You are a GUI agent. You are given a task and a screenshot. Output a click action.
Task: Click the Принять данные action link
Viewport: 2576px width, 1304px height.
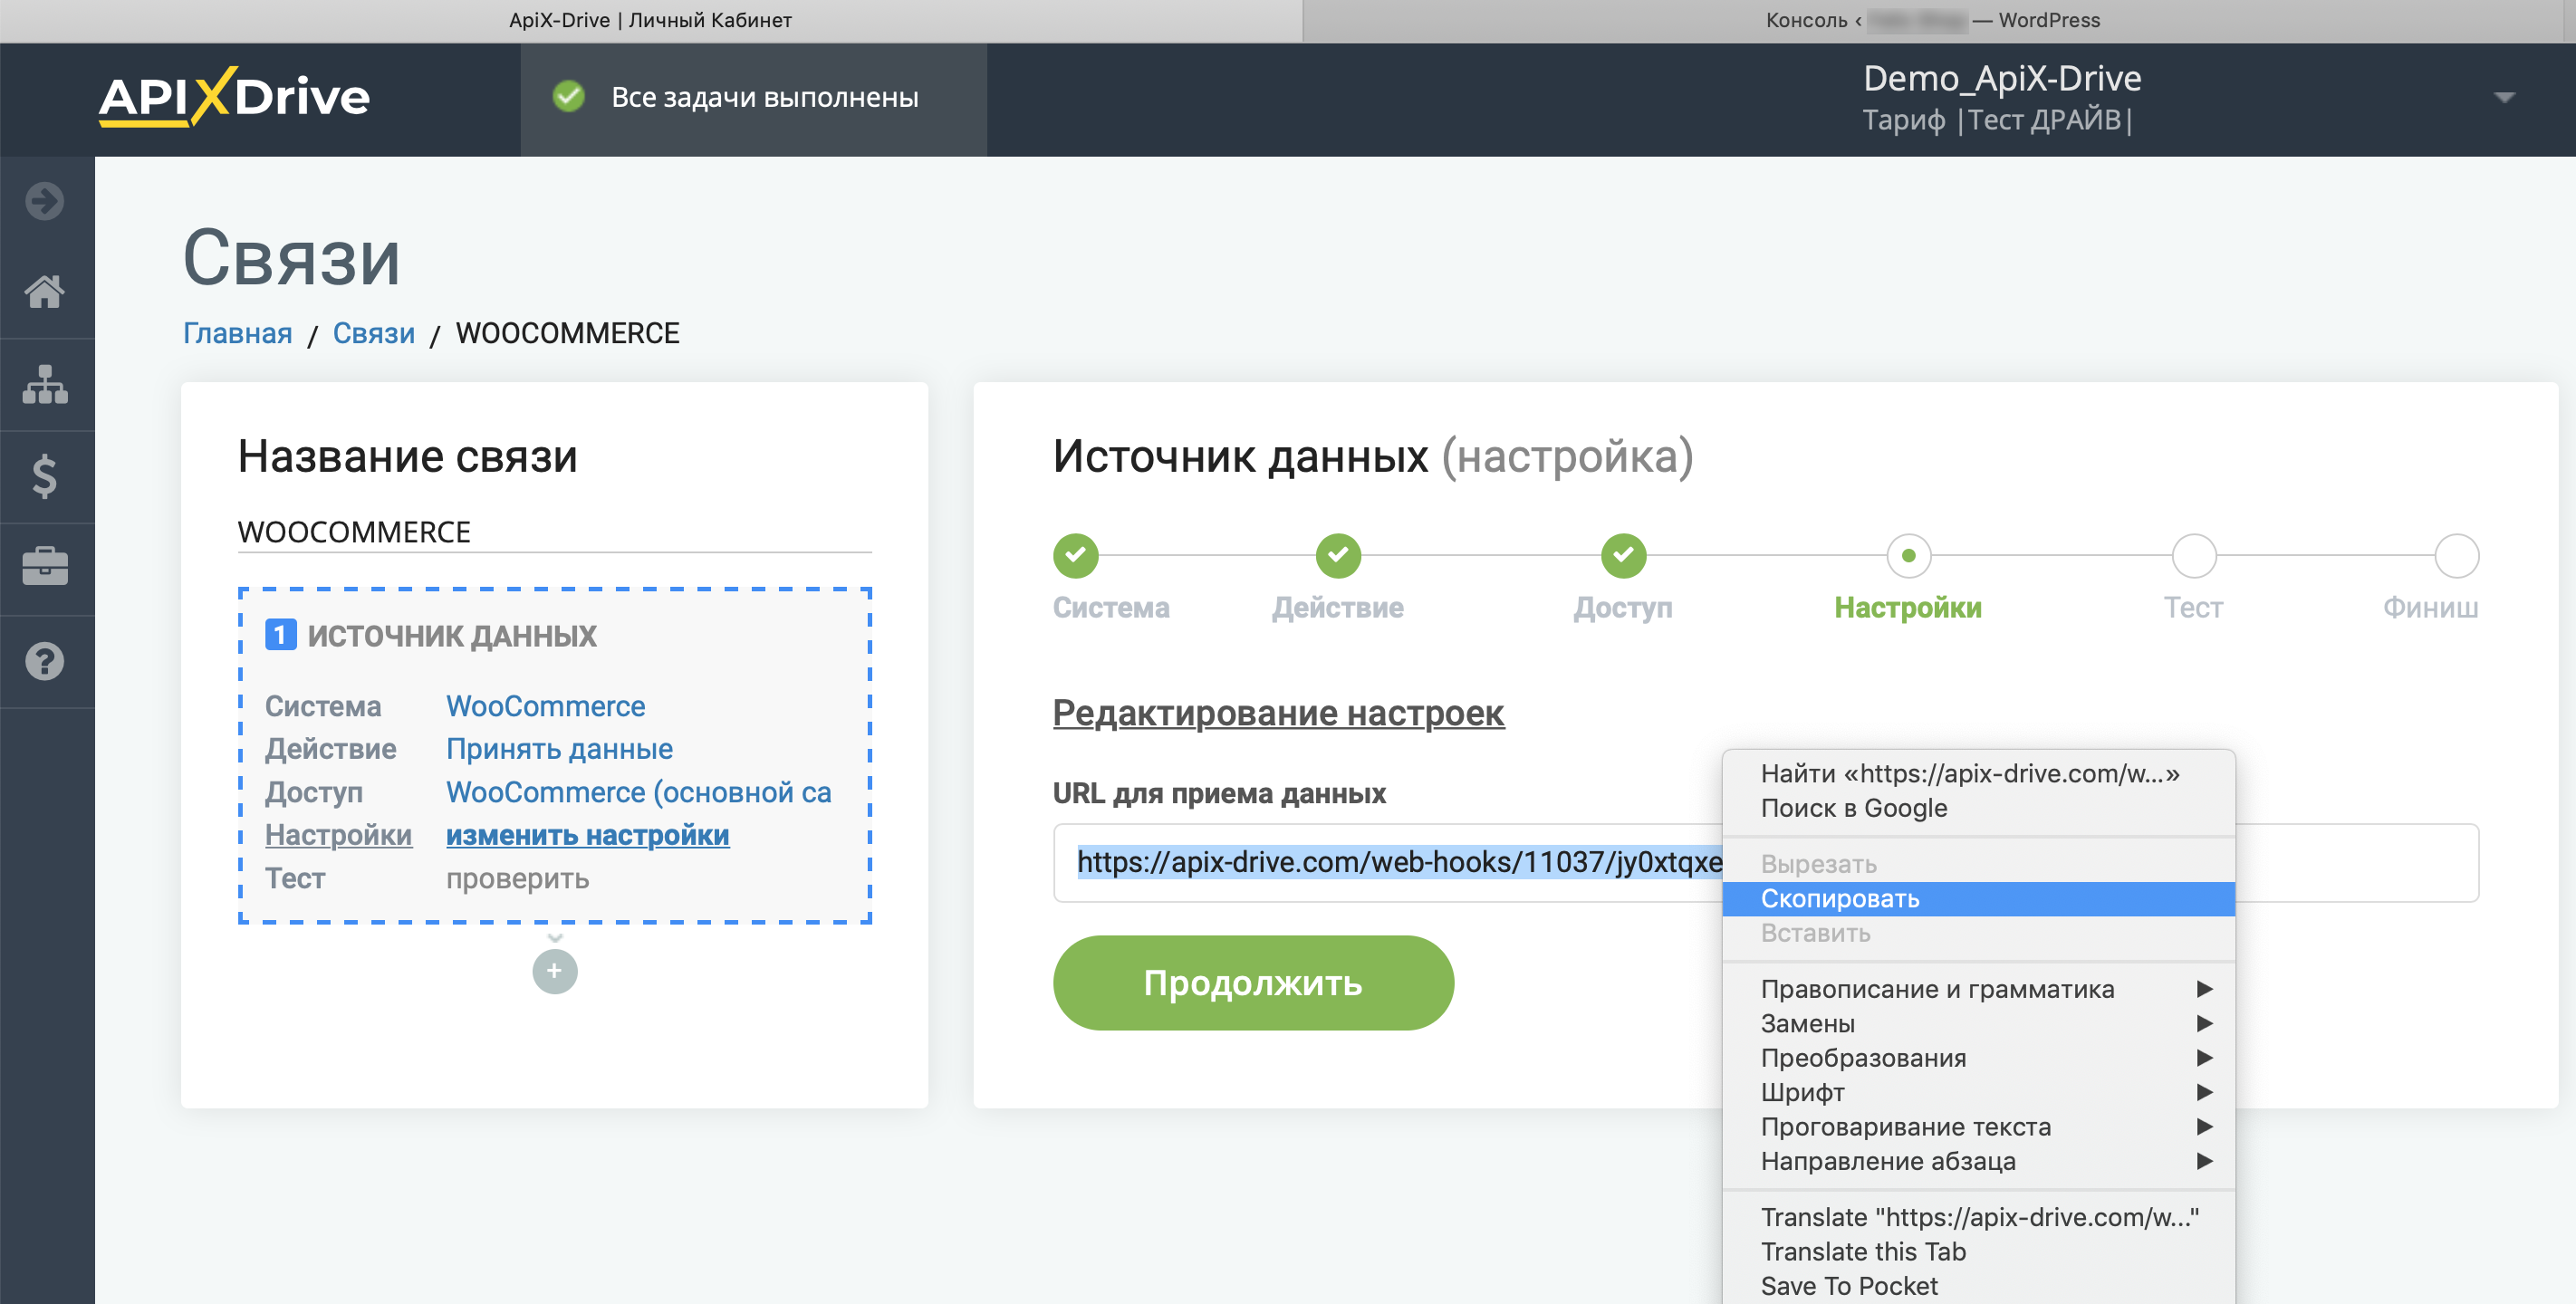tap(559, 749)
